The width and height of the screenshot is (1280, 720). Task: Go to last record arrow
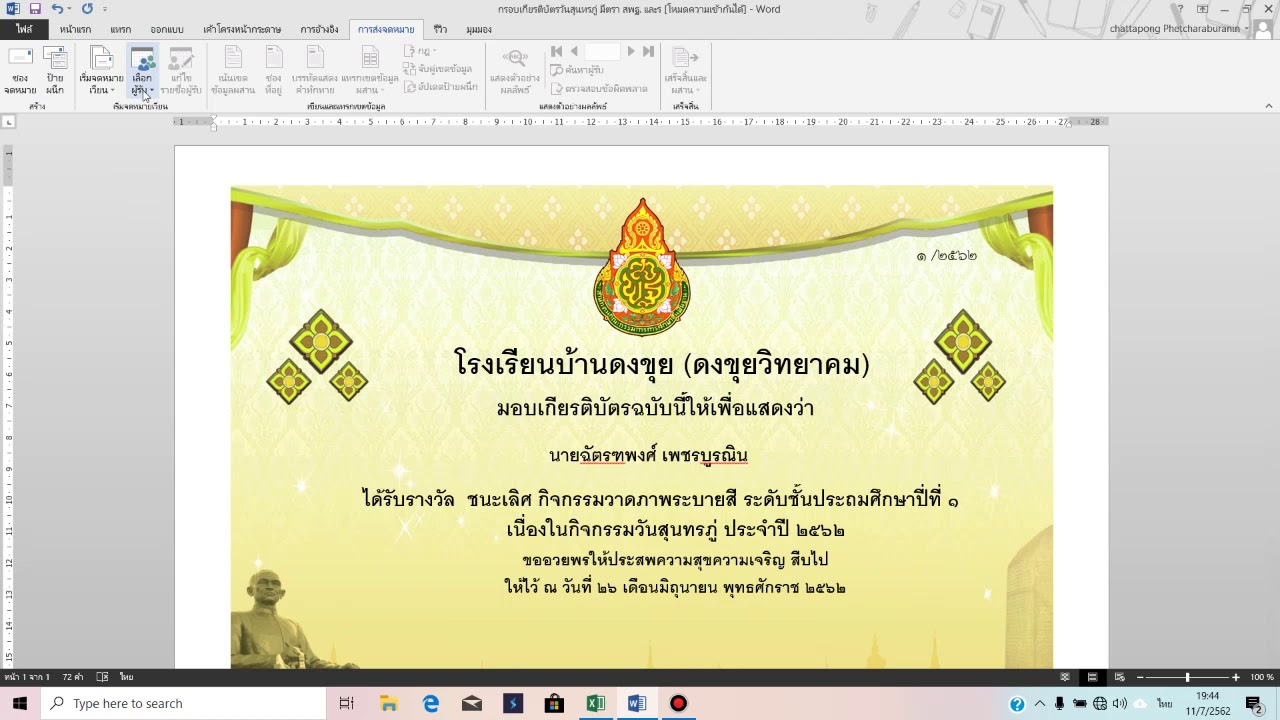[x=648, y=51]
